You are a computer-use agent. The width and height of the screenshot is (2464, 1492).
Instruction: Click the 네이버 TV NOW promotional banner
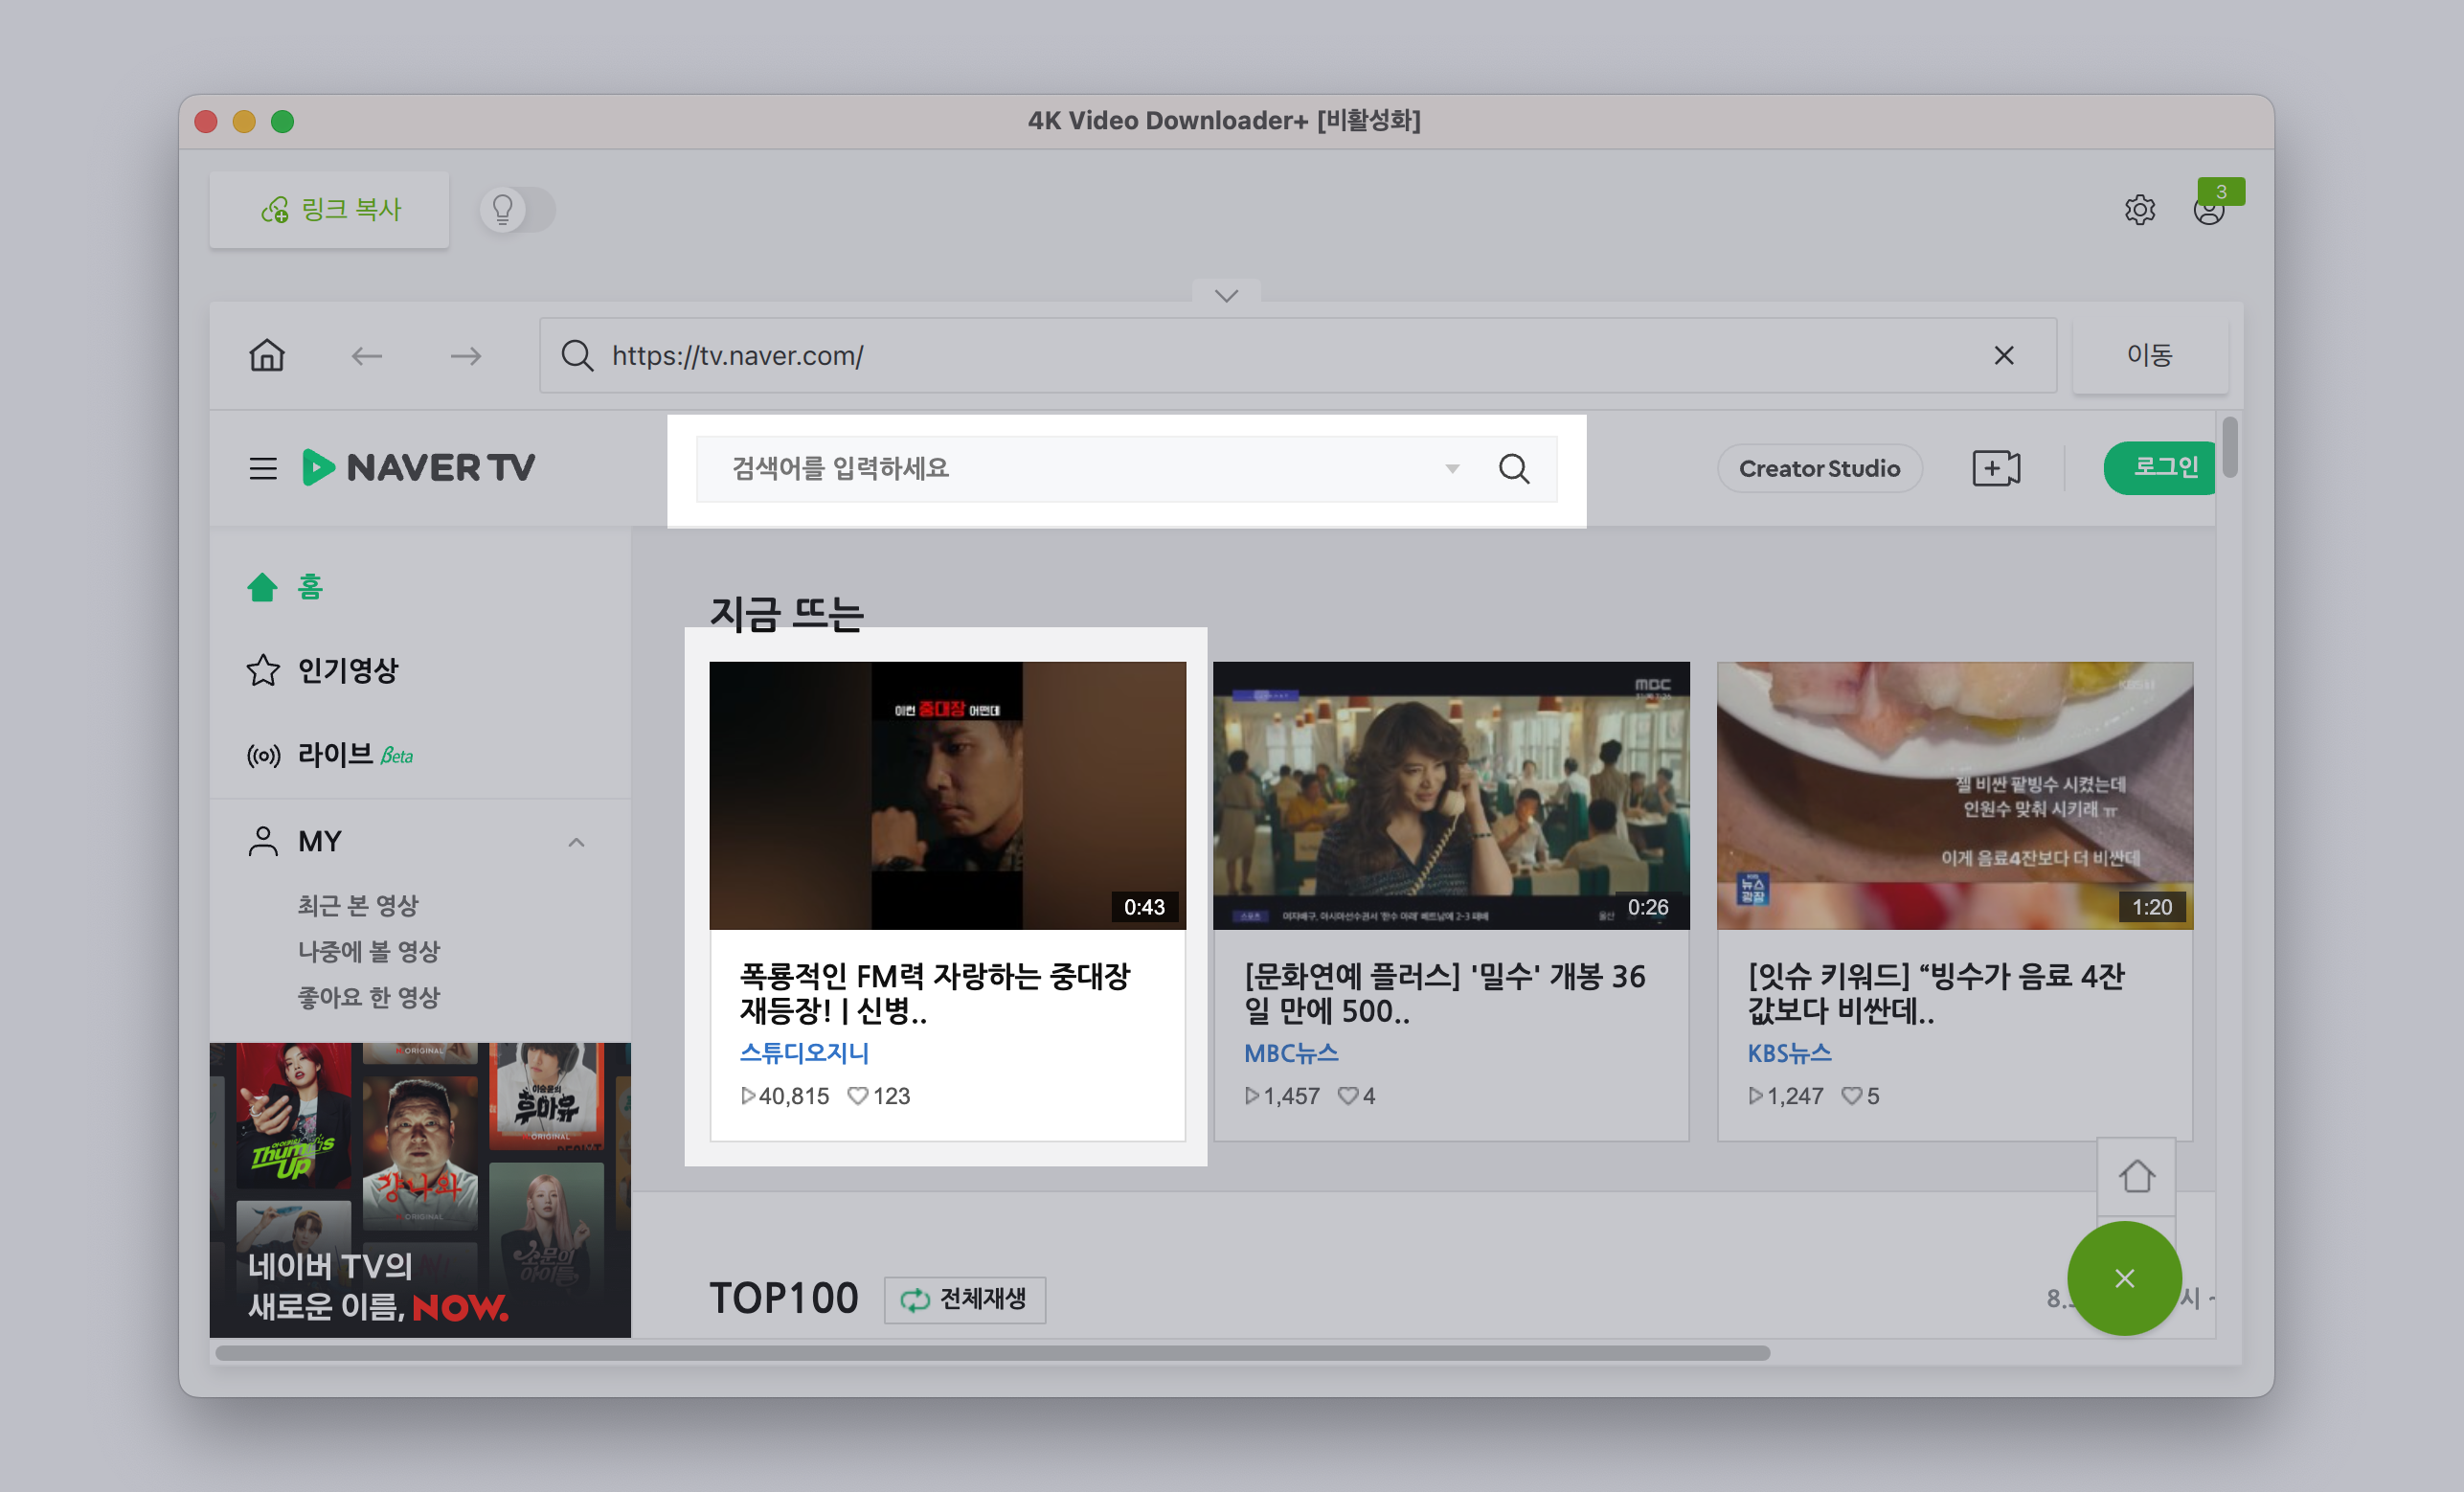[x=420, y=1190]
